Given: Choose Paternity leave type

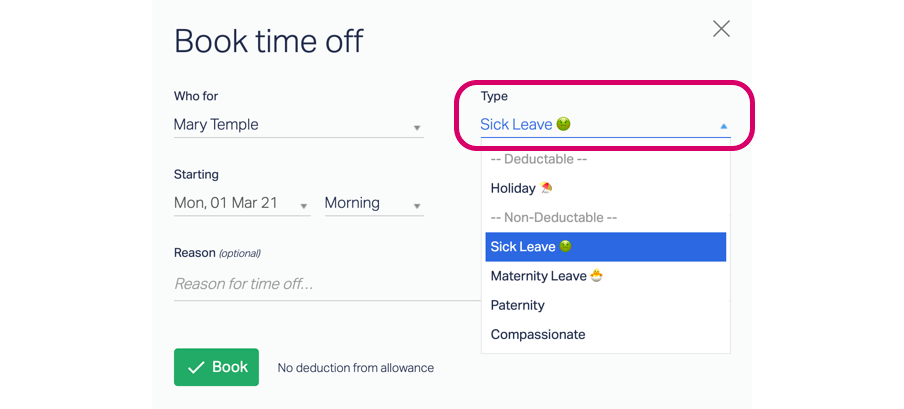Looking at the screenshot, I should tap(605, 305).
